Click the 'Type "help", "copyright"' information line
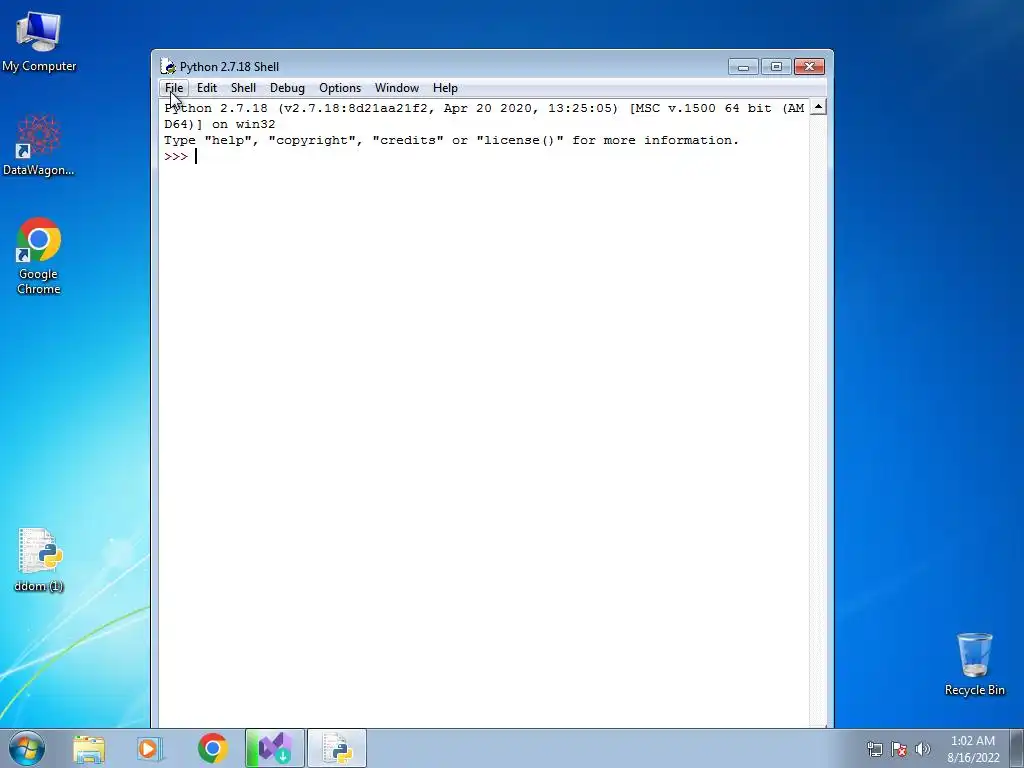This screenshot has height=768, width=1024. coord(451,140)
